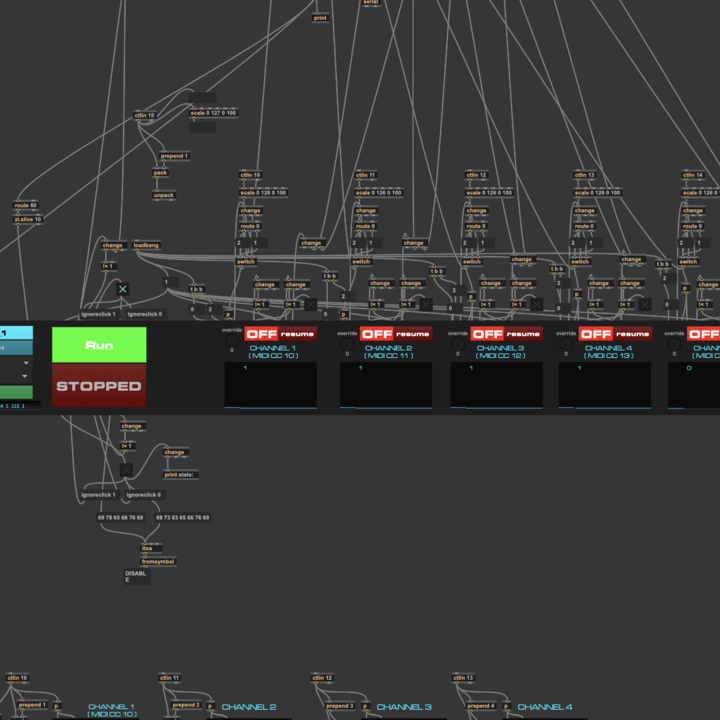Click the 'print state:' object
The image size is (720, 720).
[x=180, y=475]
